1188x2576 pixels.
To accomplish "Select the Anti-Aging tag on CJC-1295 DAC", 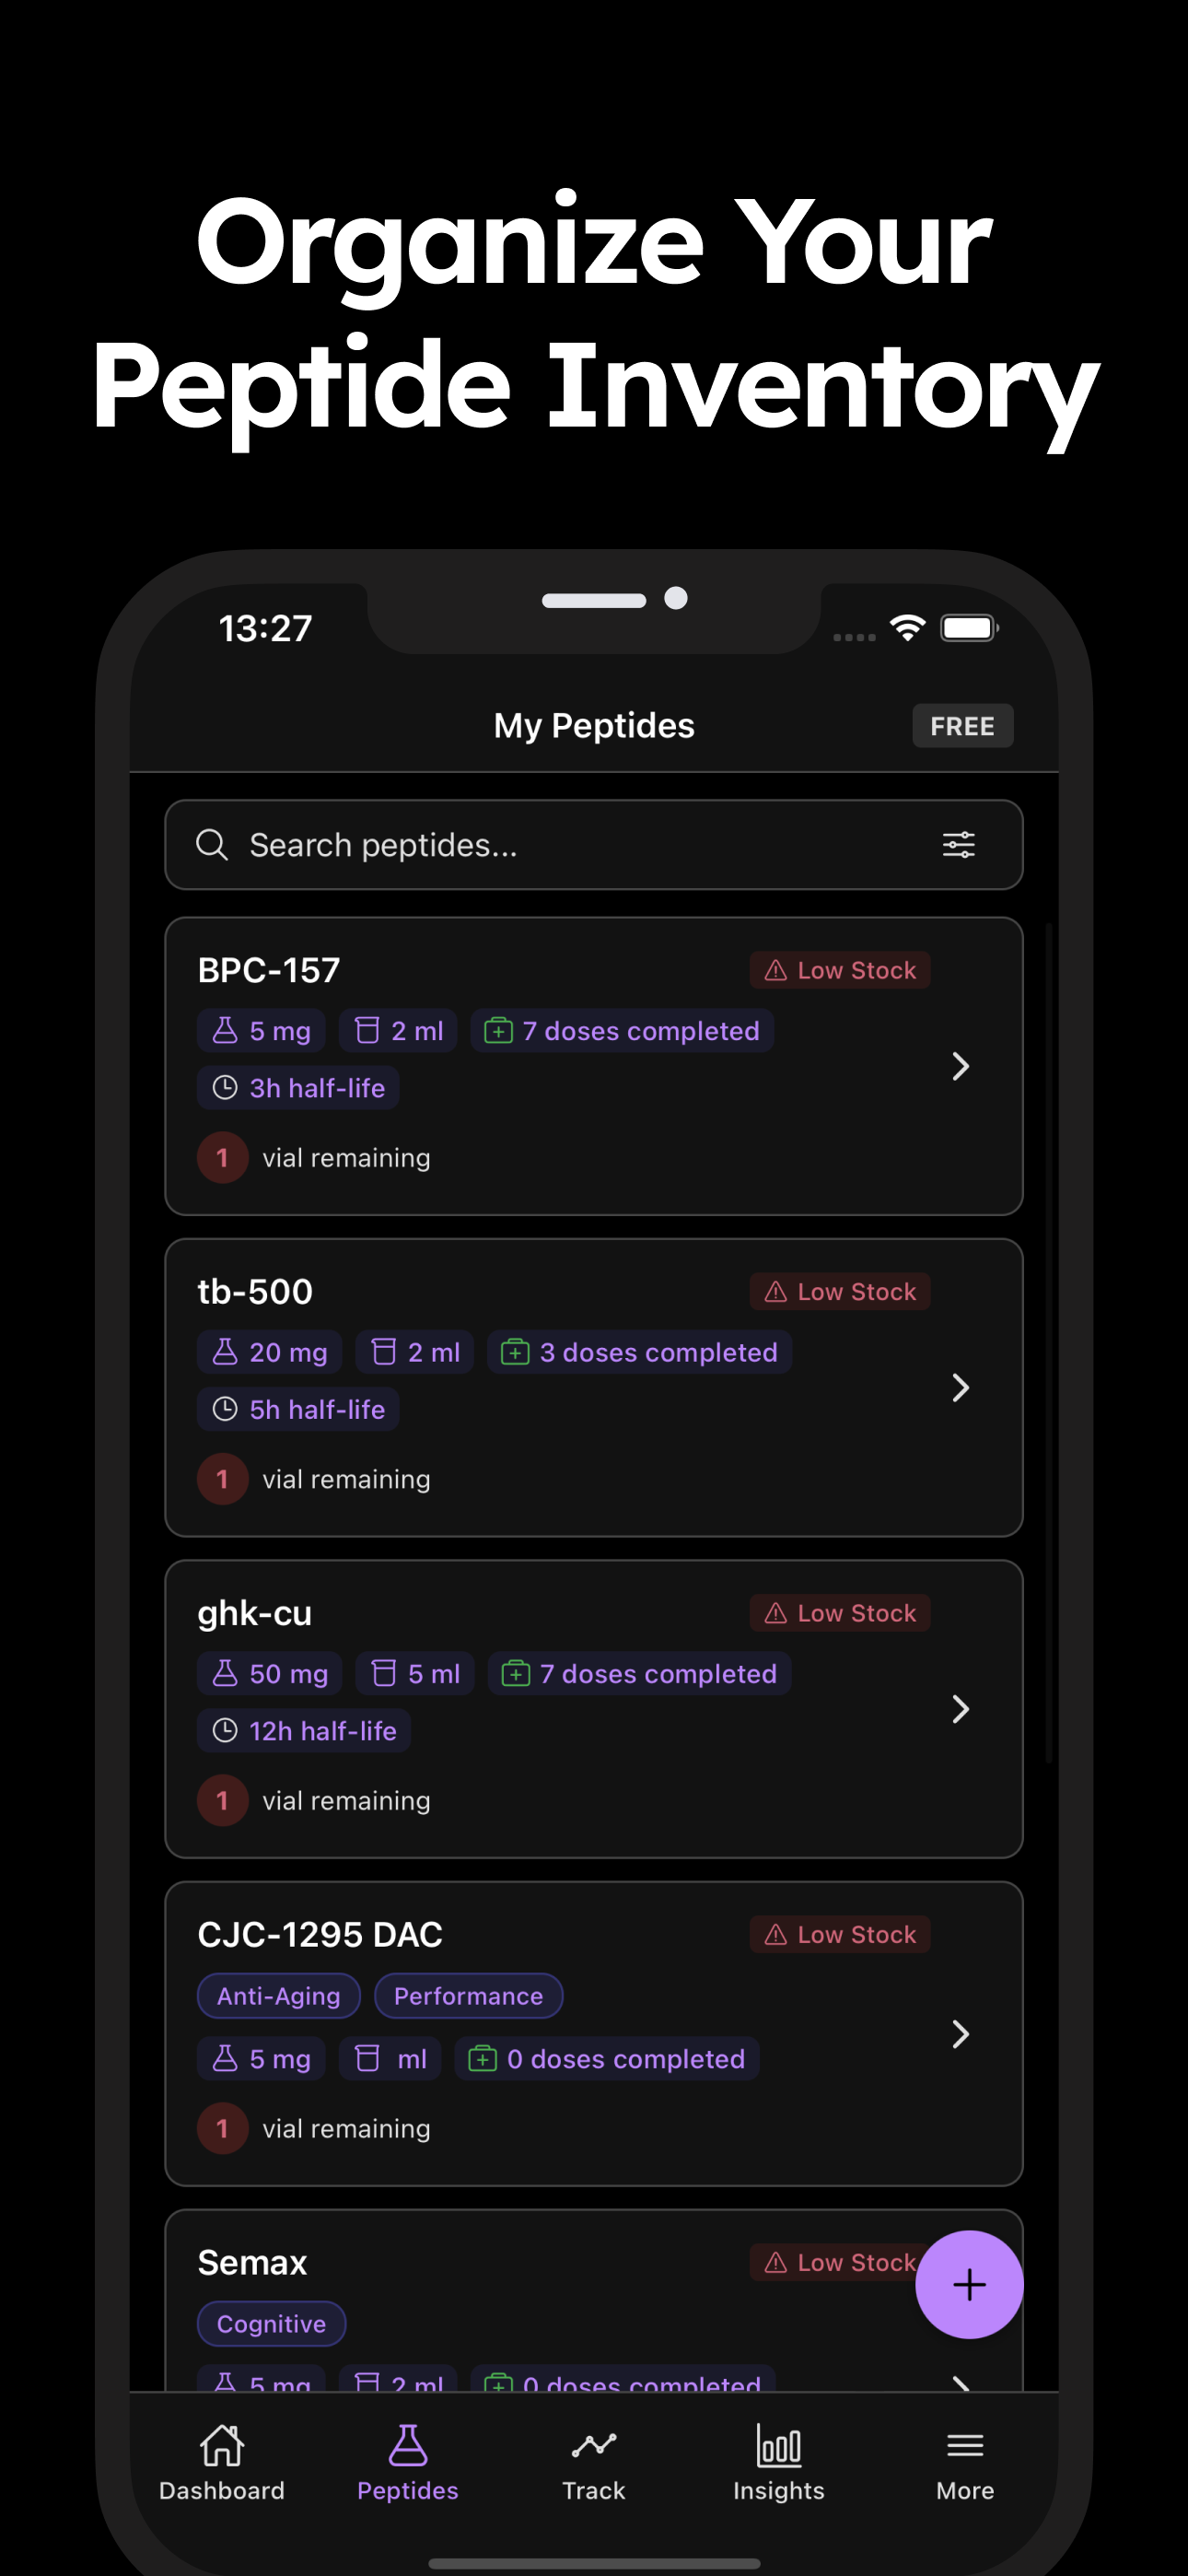I will click(279, 1996).
